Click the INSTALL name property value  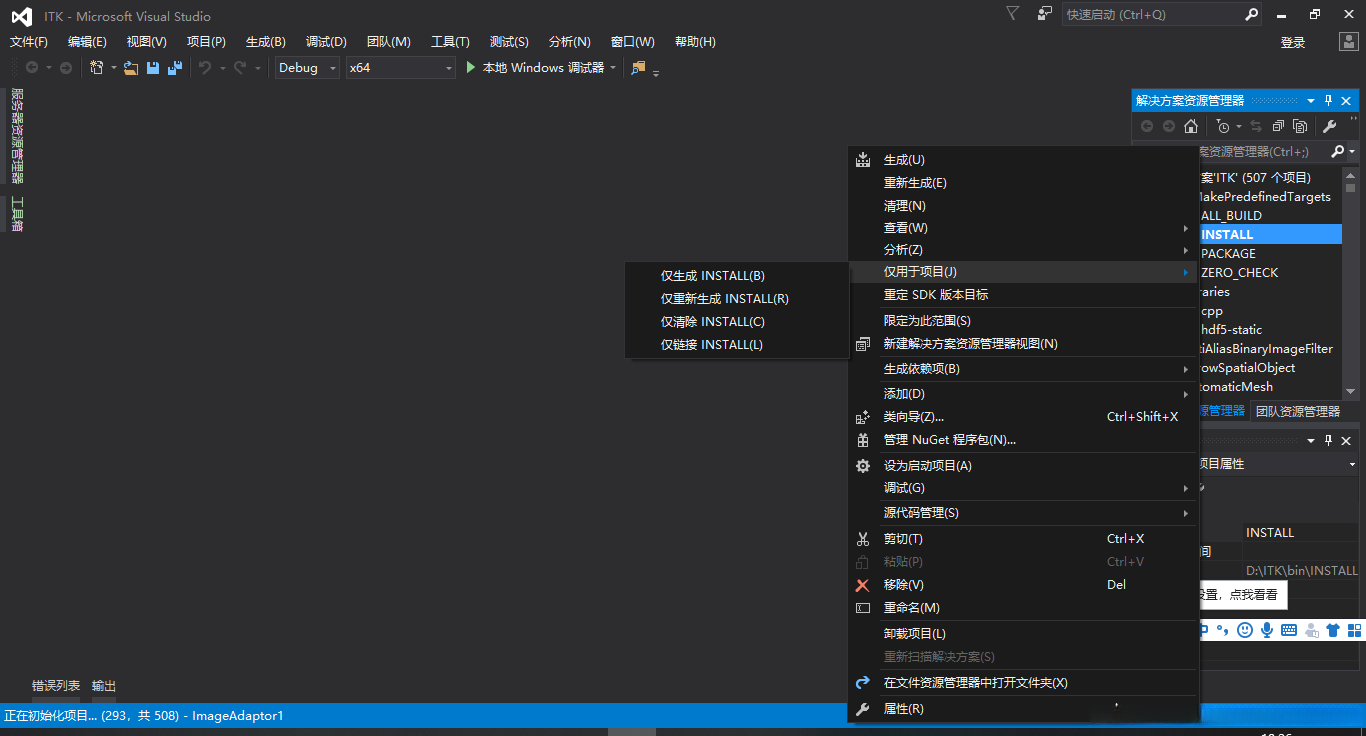click(1301, 533)
